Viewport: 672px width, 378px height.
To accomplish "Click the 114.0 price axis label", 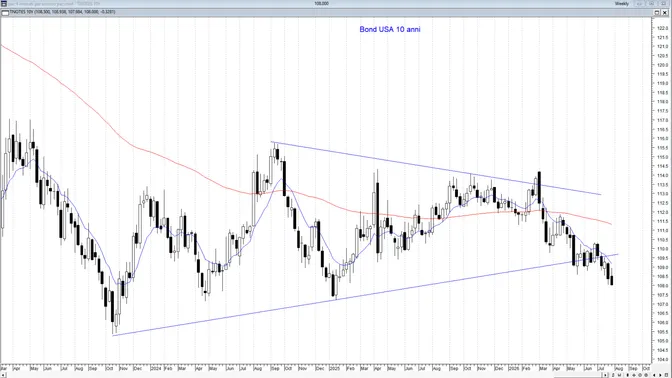I will pos(662,176).
